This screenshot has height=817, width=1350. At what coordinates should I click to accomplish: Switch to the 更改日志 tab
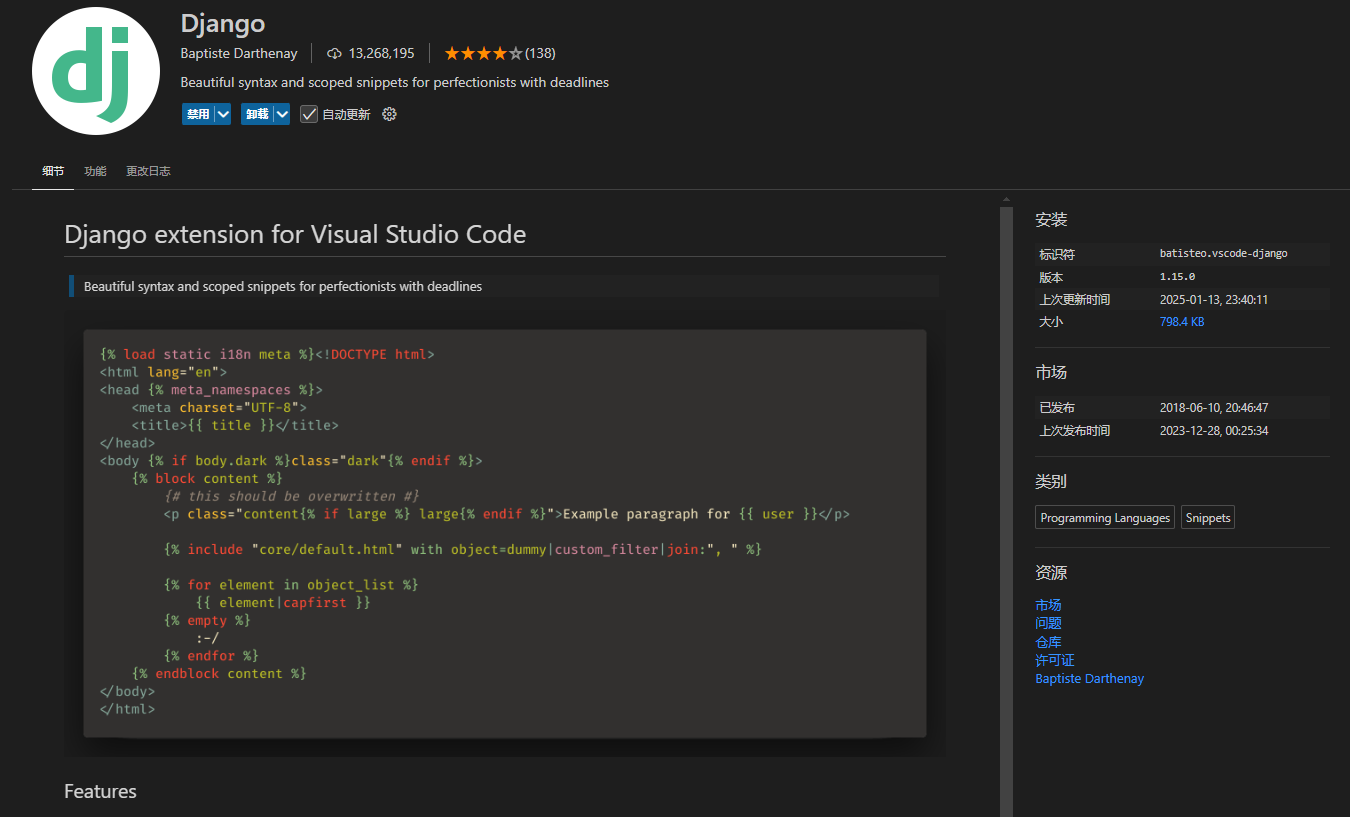(148, 171)
